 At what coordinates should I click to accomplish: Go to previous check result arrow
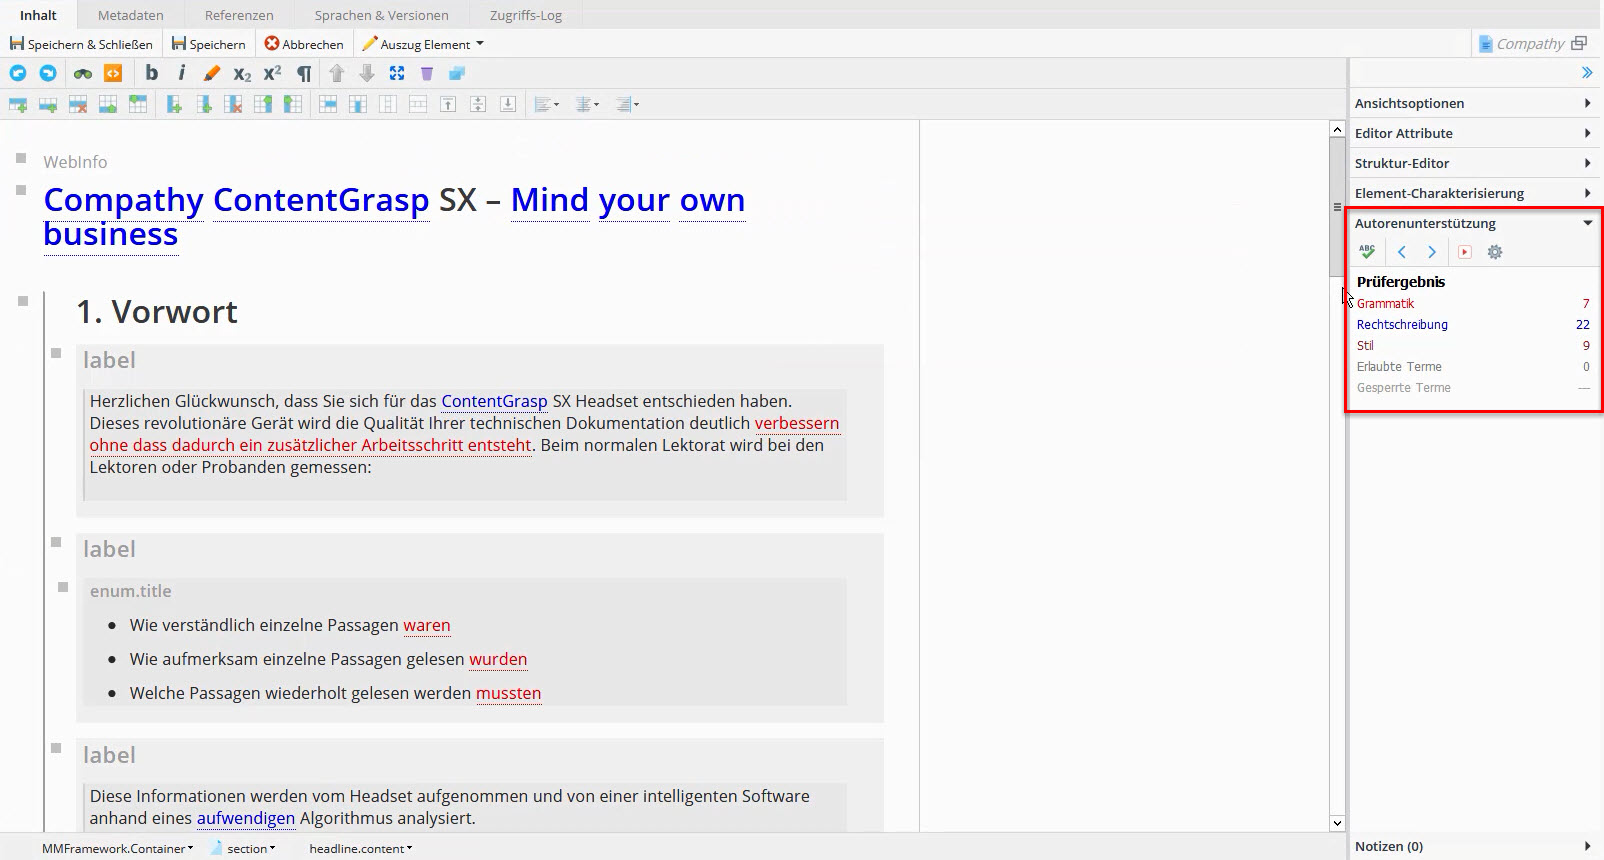click(x=1402, y=252)
